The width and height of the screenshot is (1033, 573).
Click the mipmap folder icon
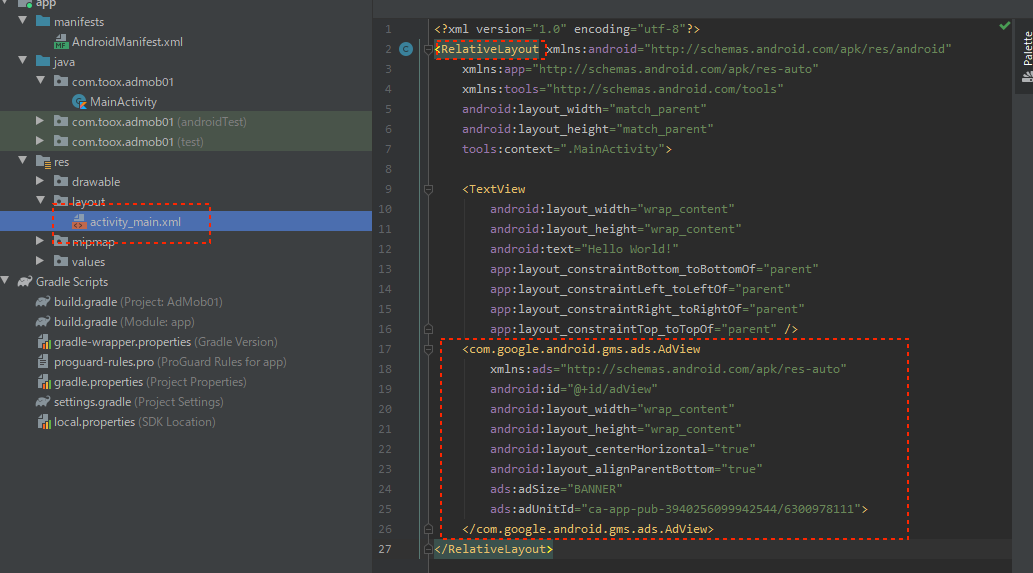[61, 241]
